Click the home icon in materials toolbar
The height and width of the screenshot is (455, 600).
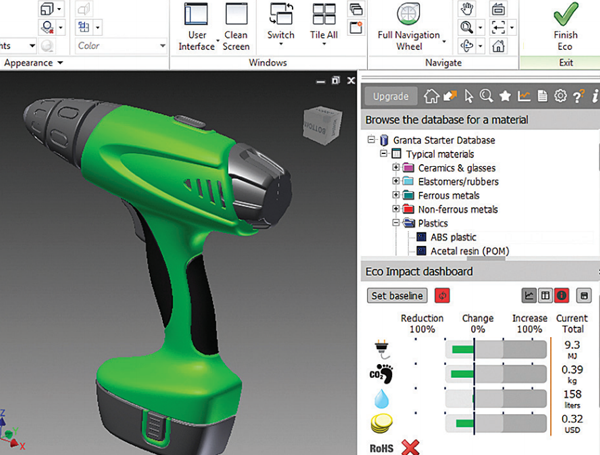click(432, 97)
